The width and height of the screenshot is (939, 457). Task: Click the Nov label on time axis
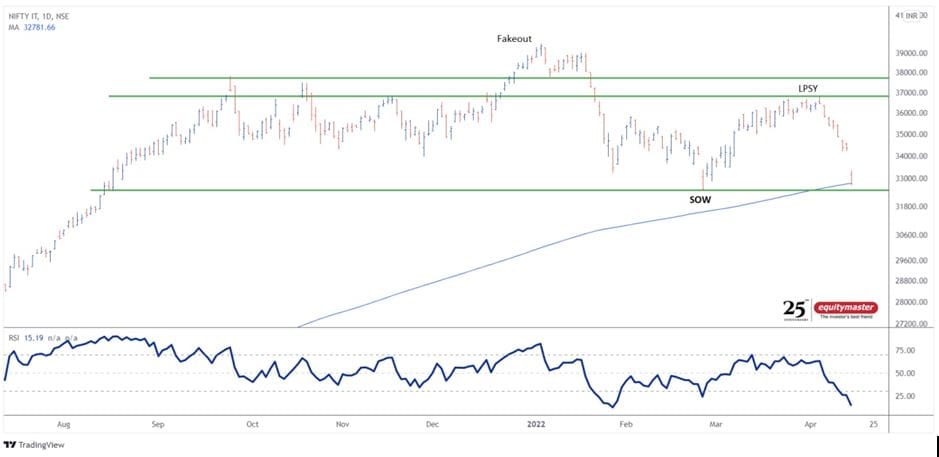click(342, 424)
